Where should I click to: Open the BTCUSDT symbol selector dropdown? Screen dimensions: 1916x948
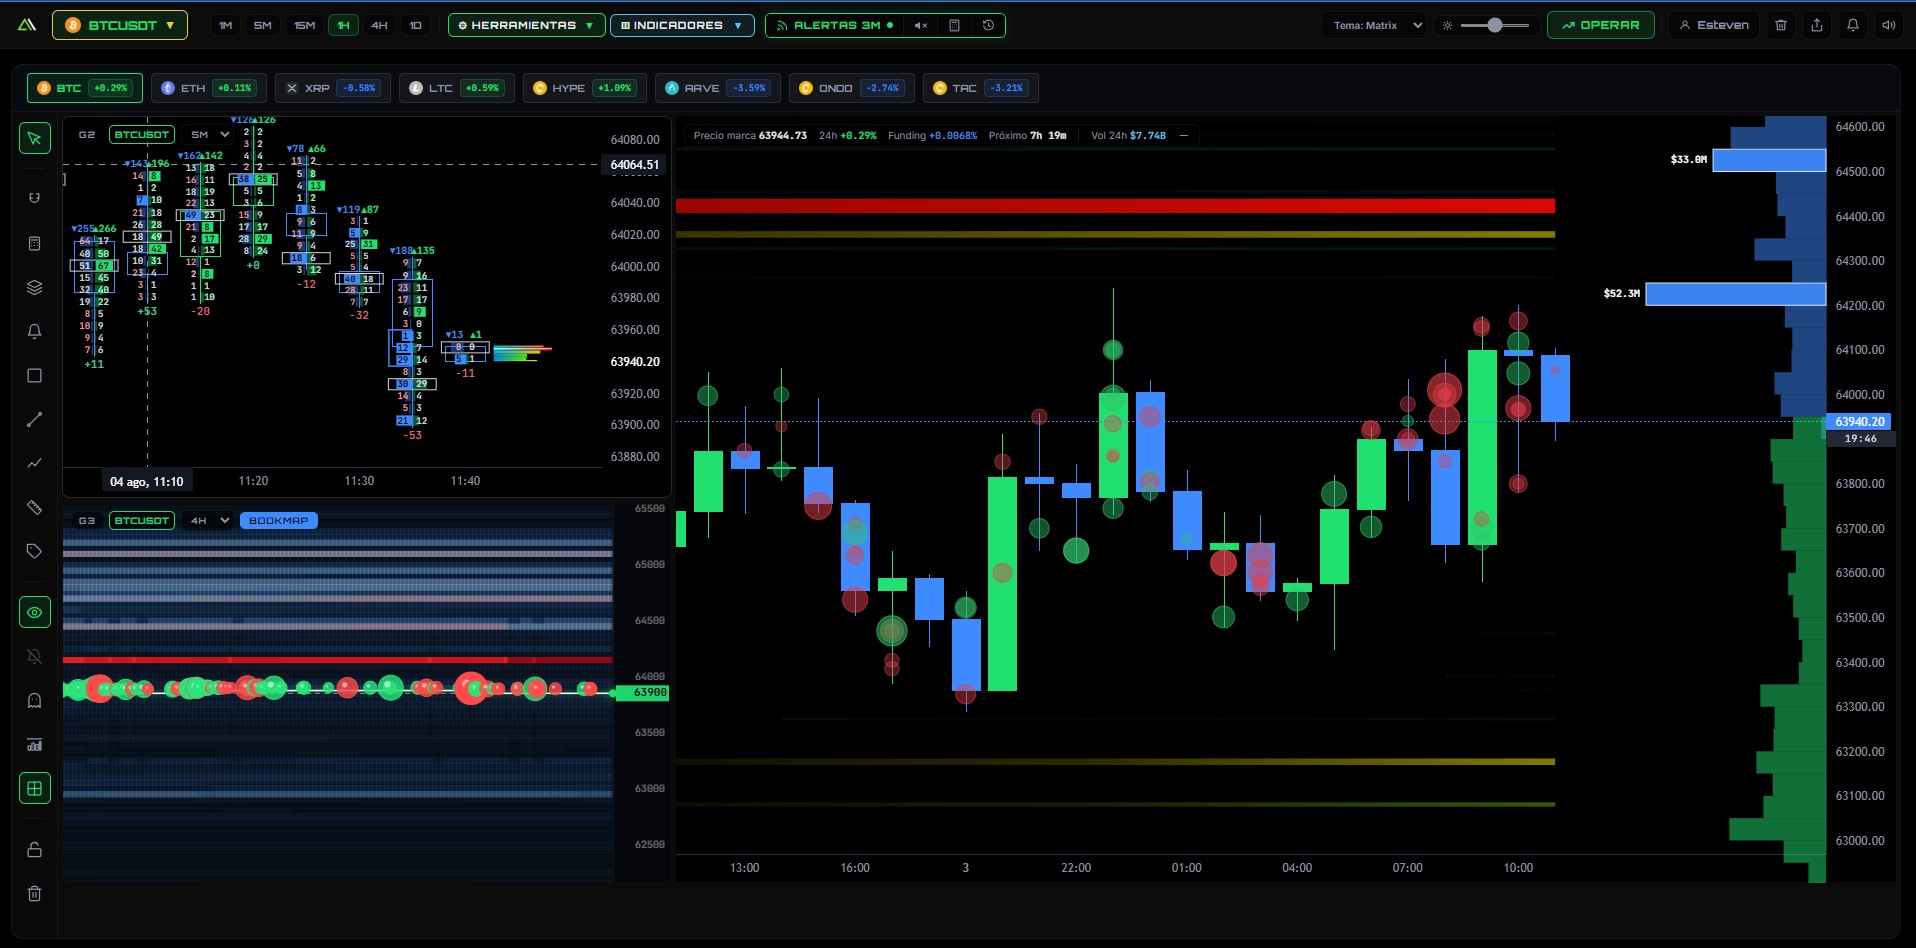120,25
